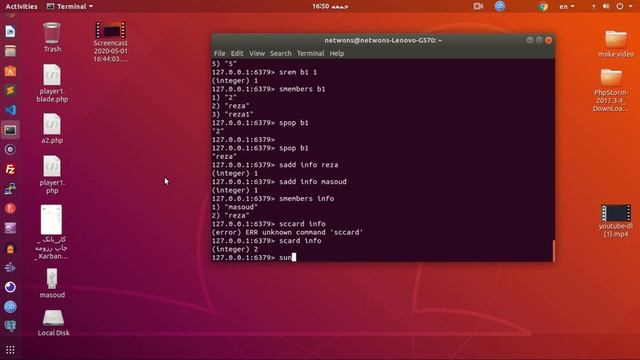The height and width of the screenshot is (360, 640).
Task: Select the PhpStorm-2017.3.4 download folder
Action: pos(611,90)
